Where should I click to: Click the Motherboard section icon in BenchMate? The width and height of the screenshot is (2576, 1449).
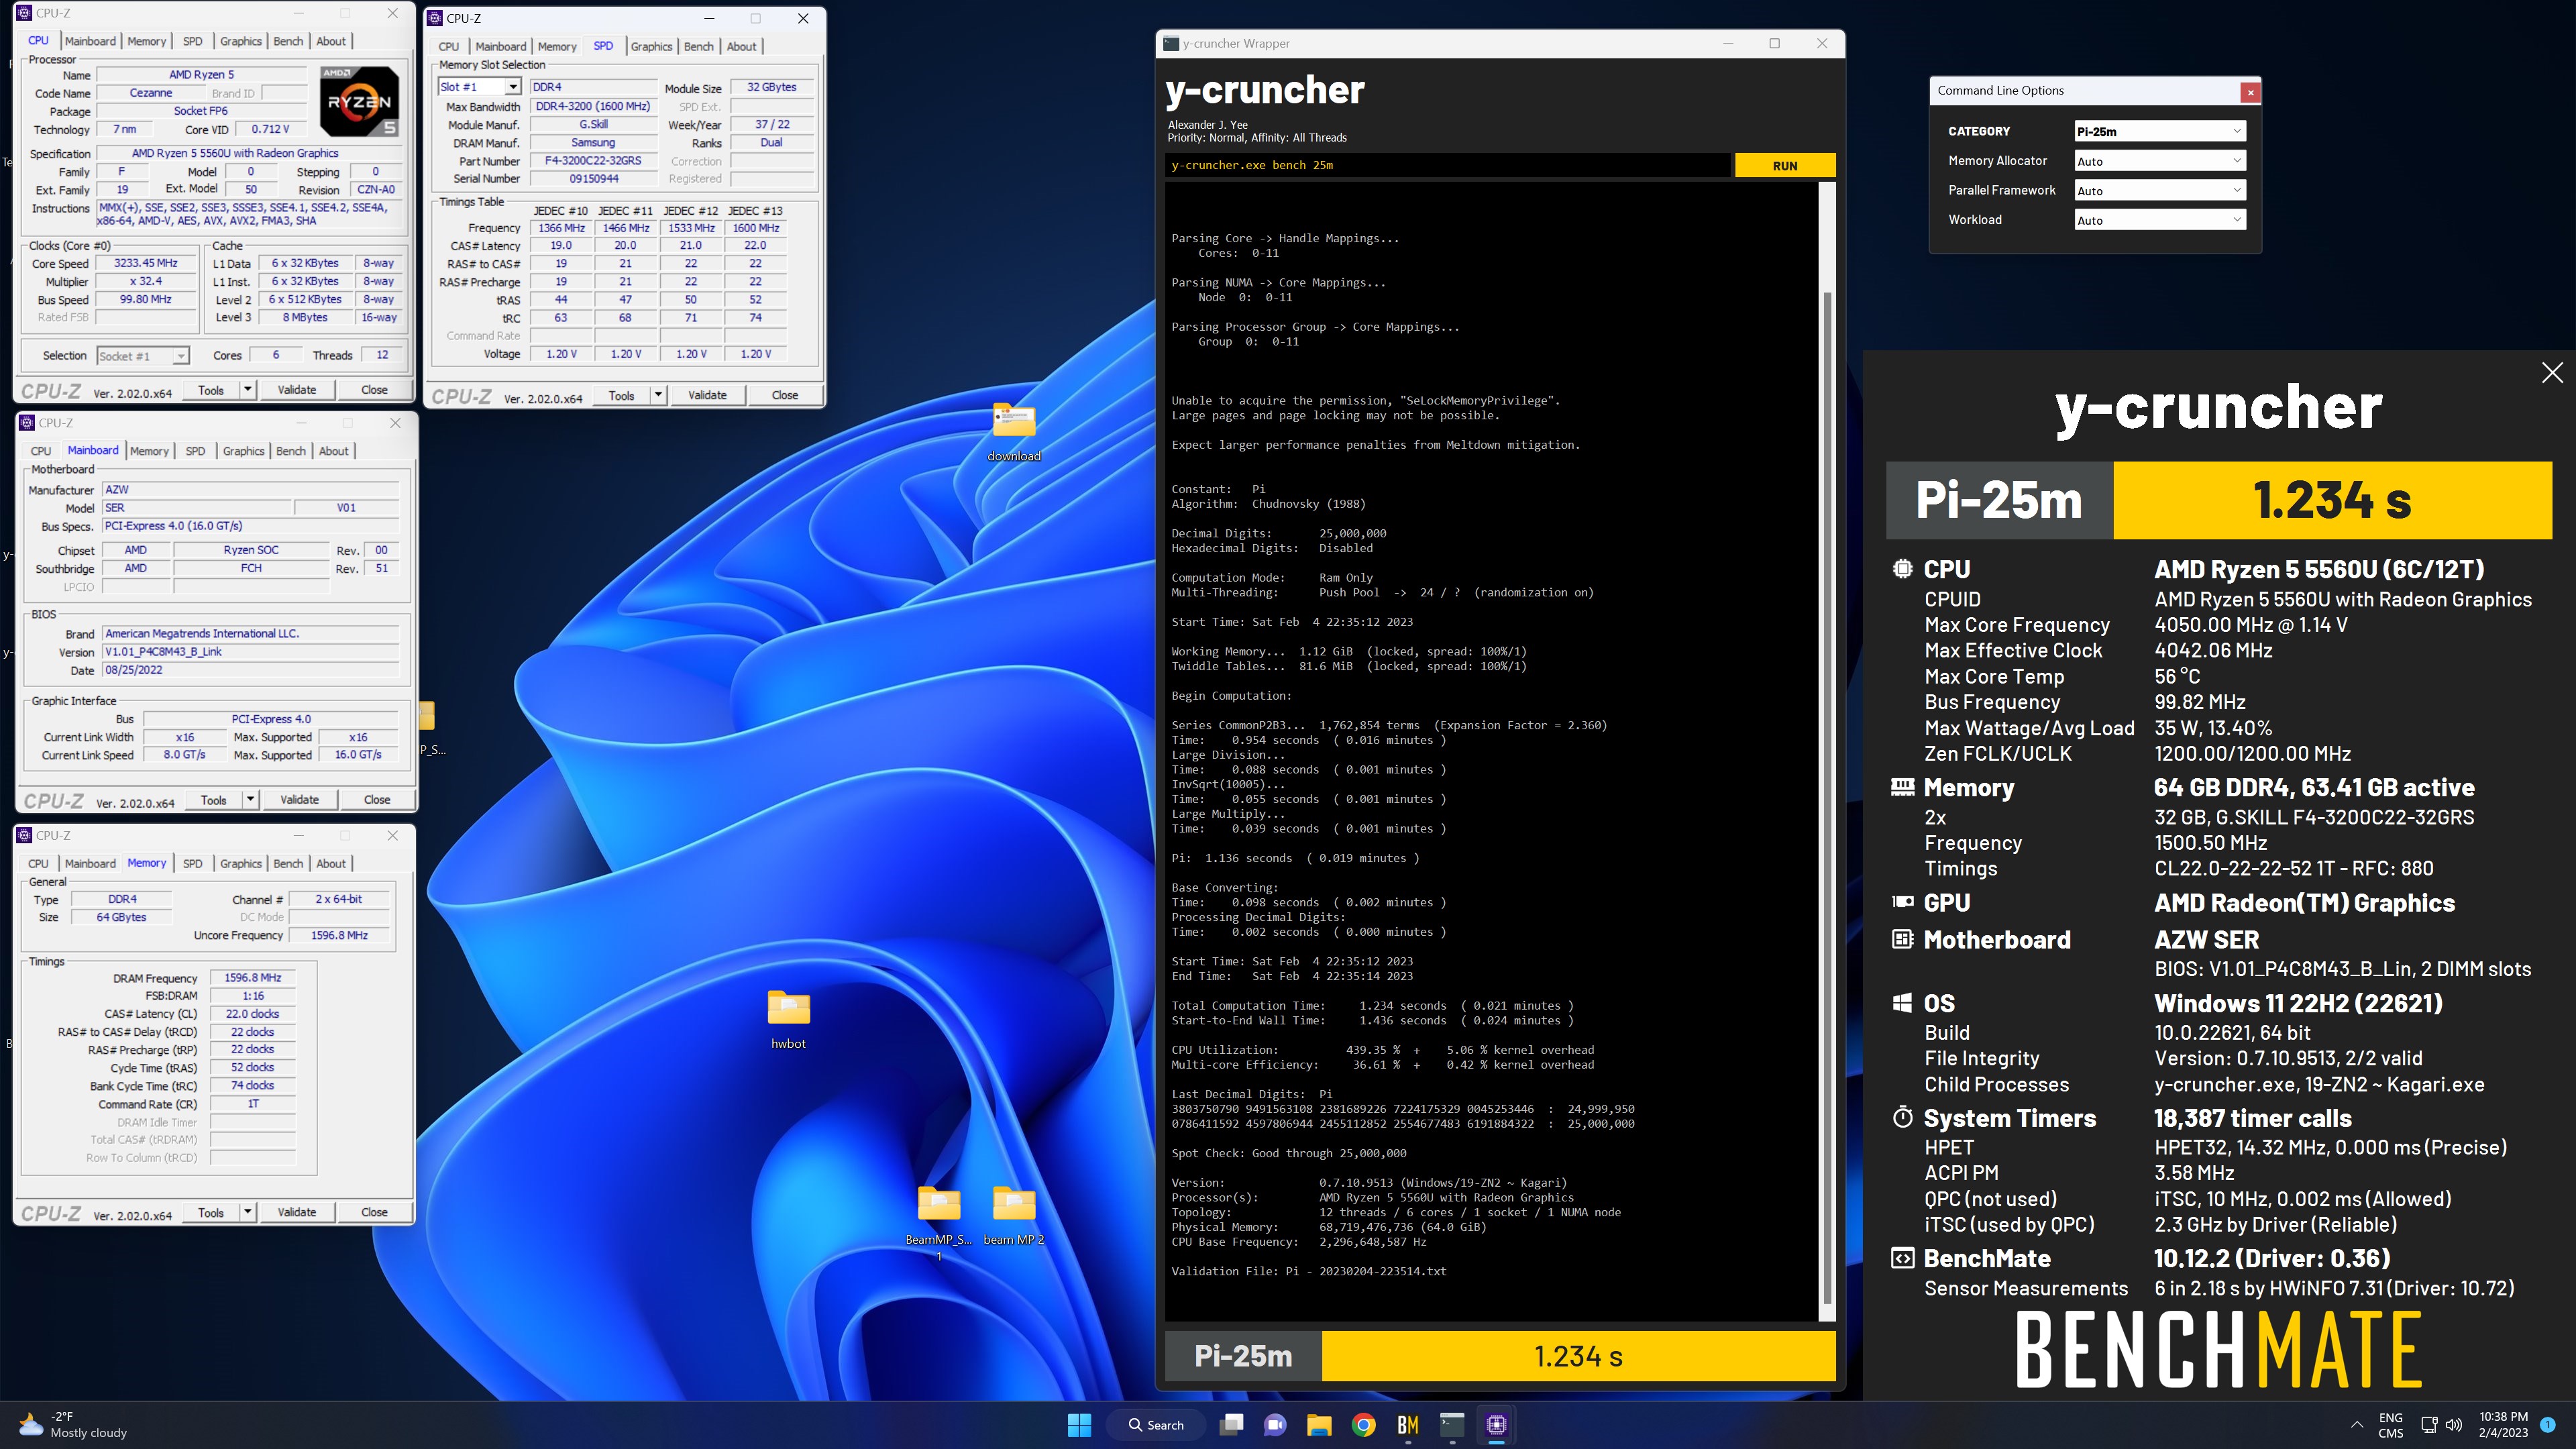coord(1902,938)
